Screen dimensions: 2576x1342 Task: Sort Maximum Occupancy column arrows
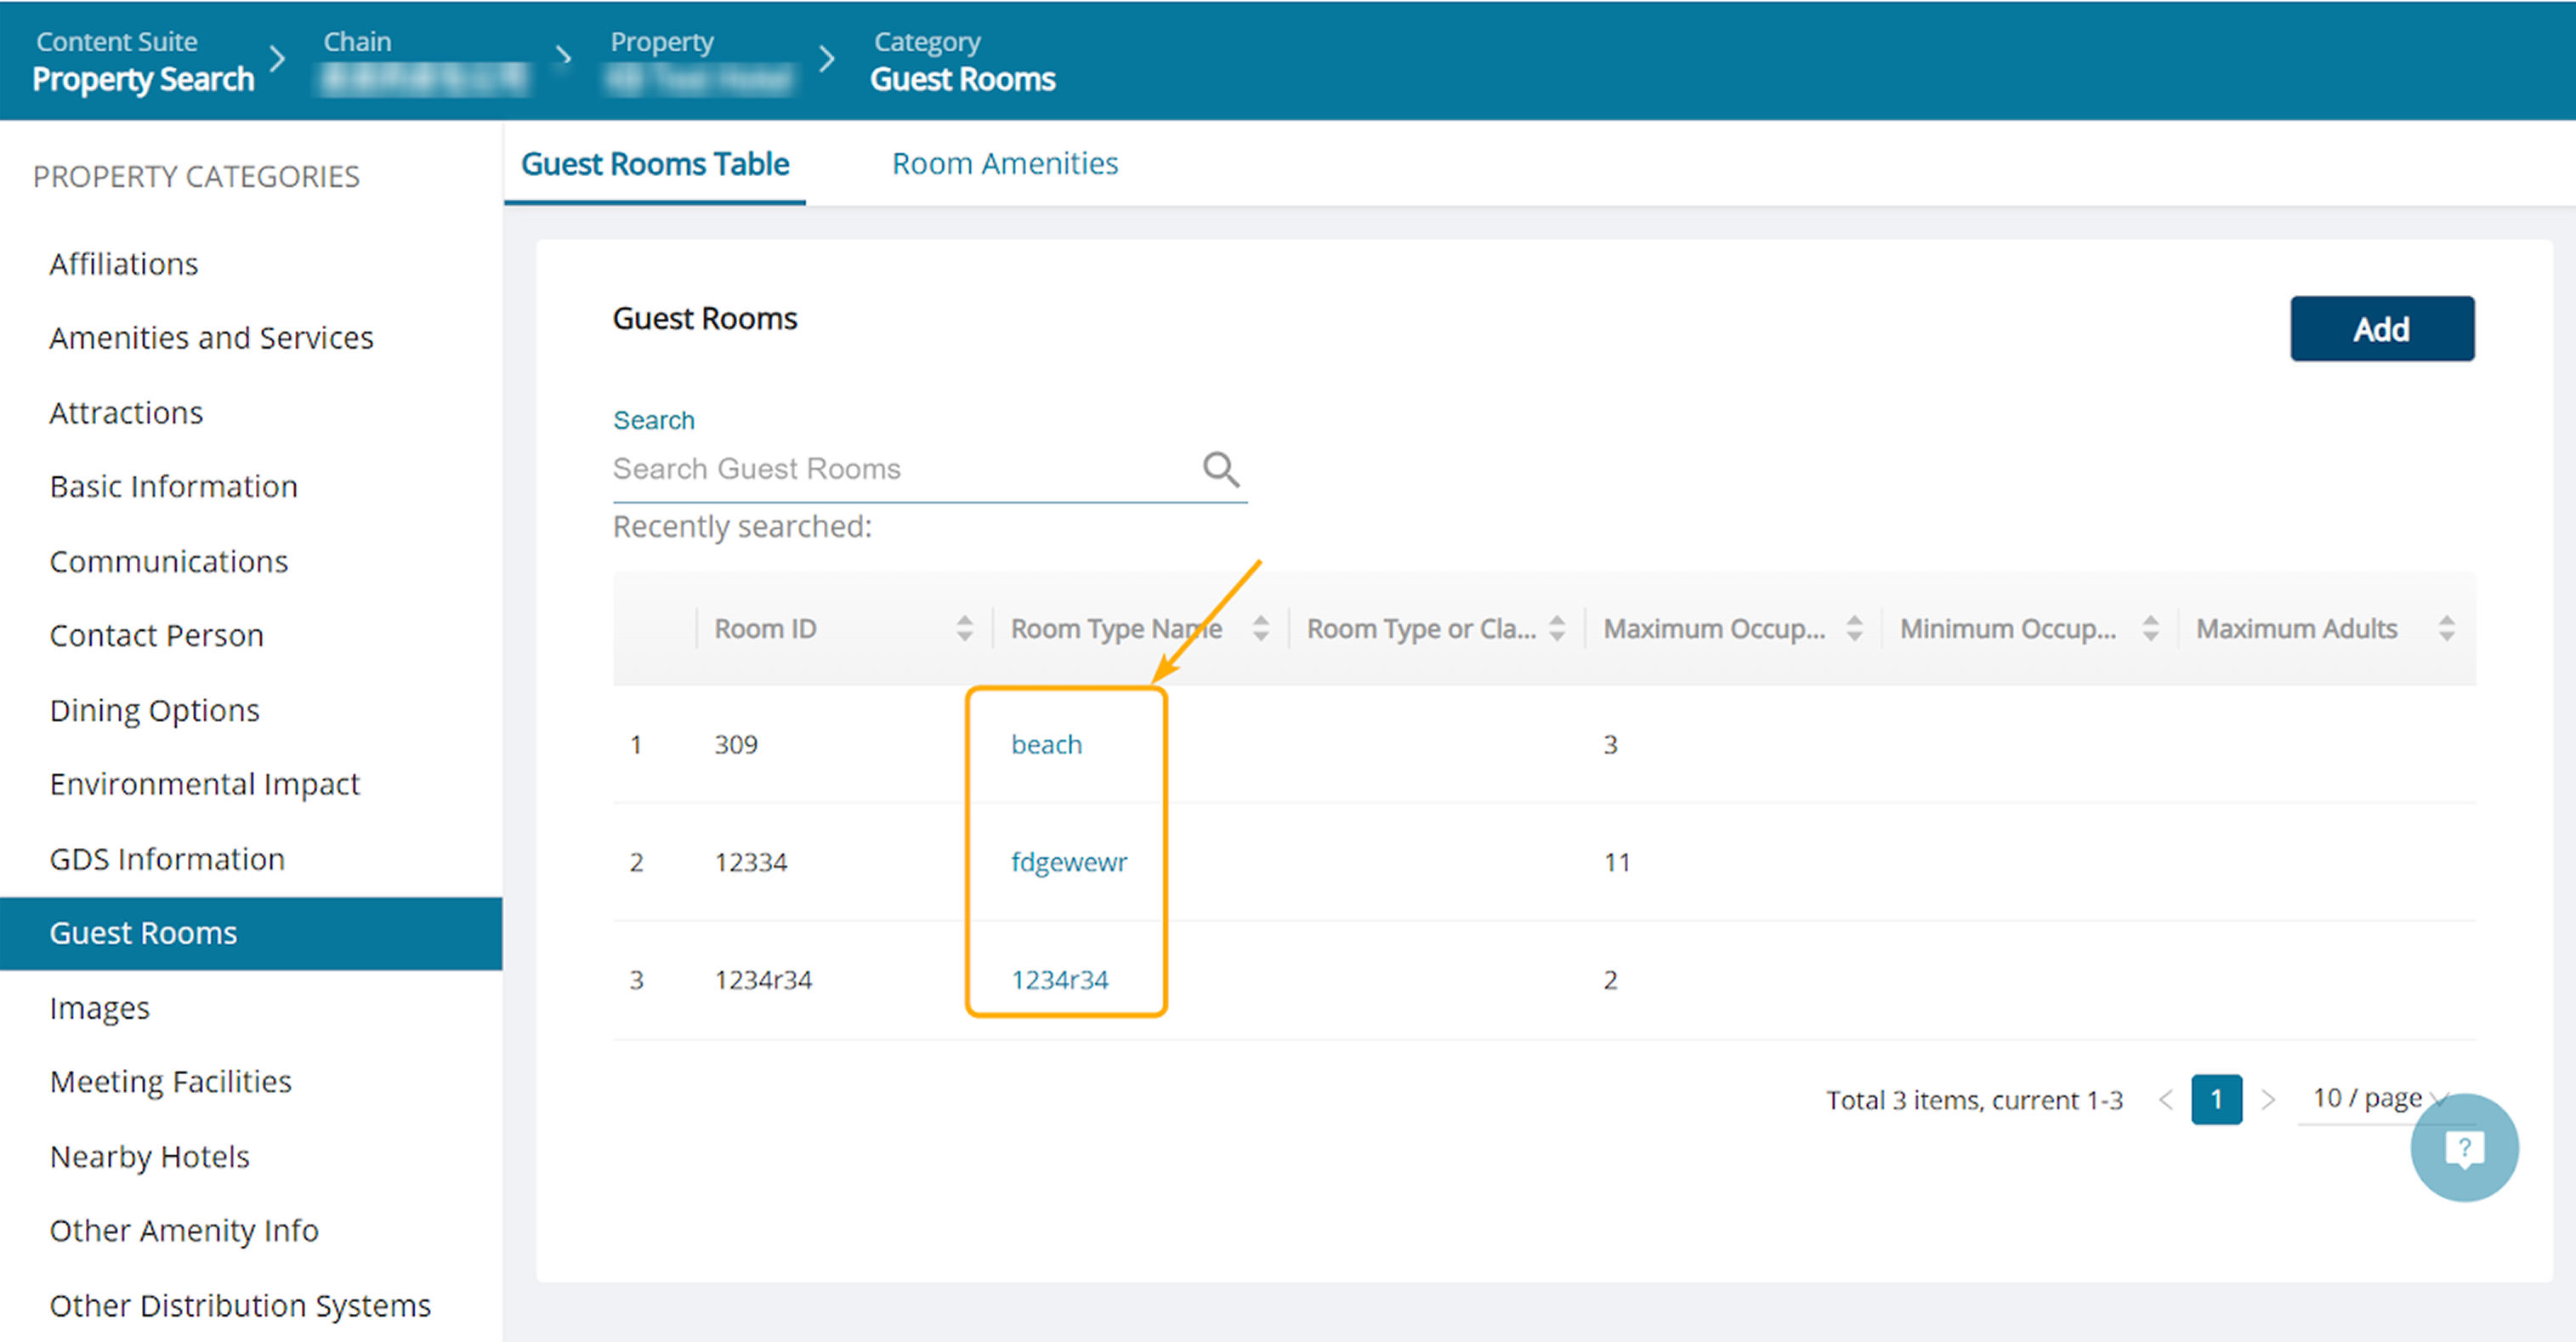[1853, 628]
